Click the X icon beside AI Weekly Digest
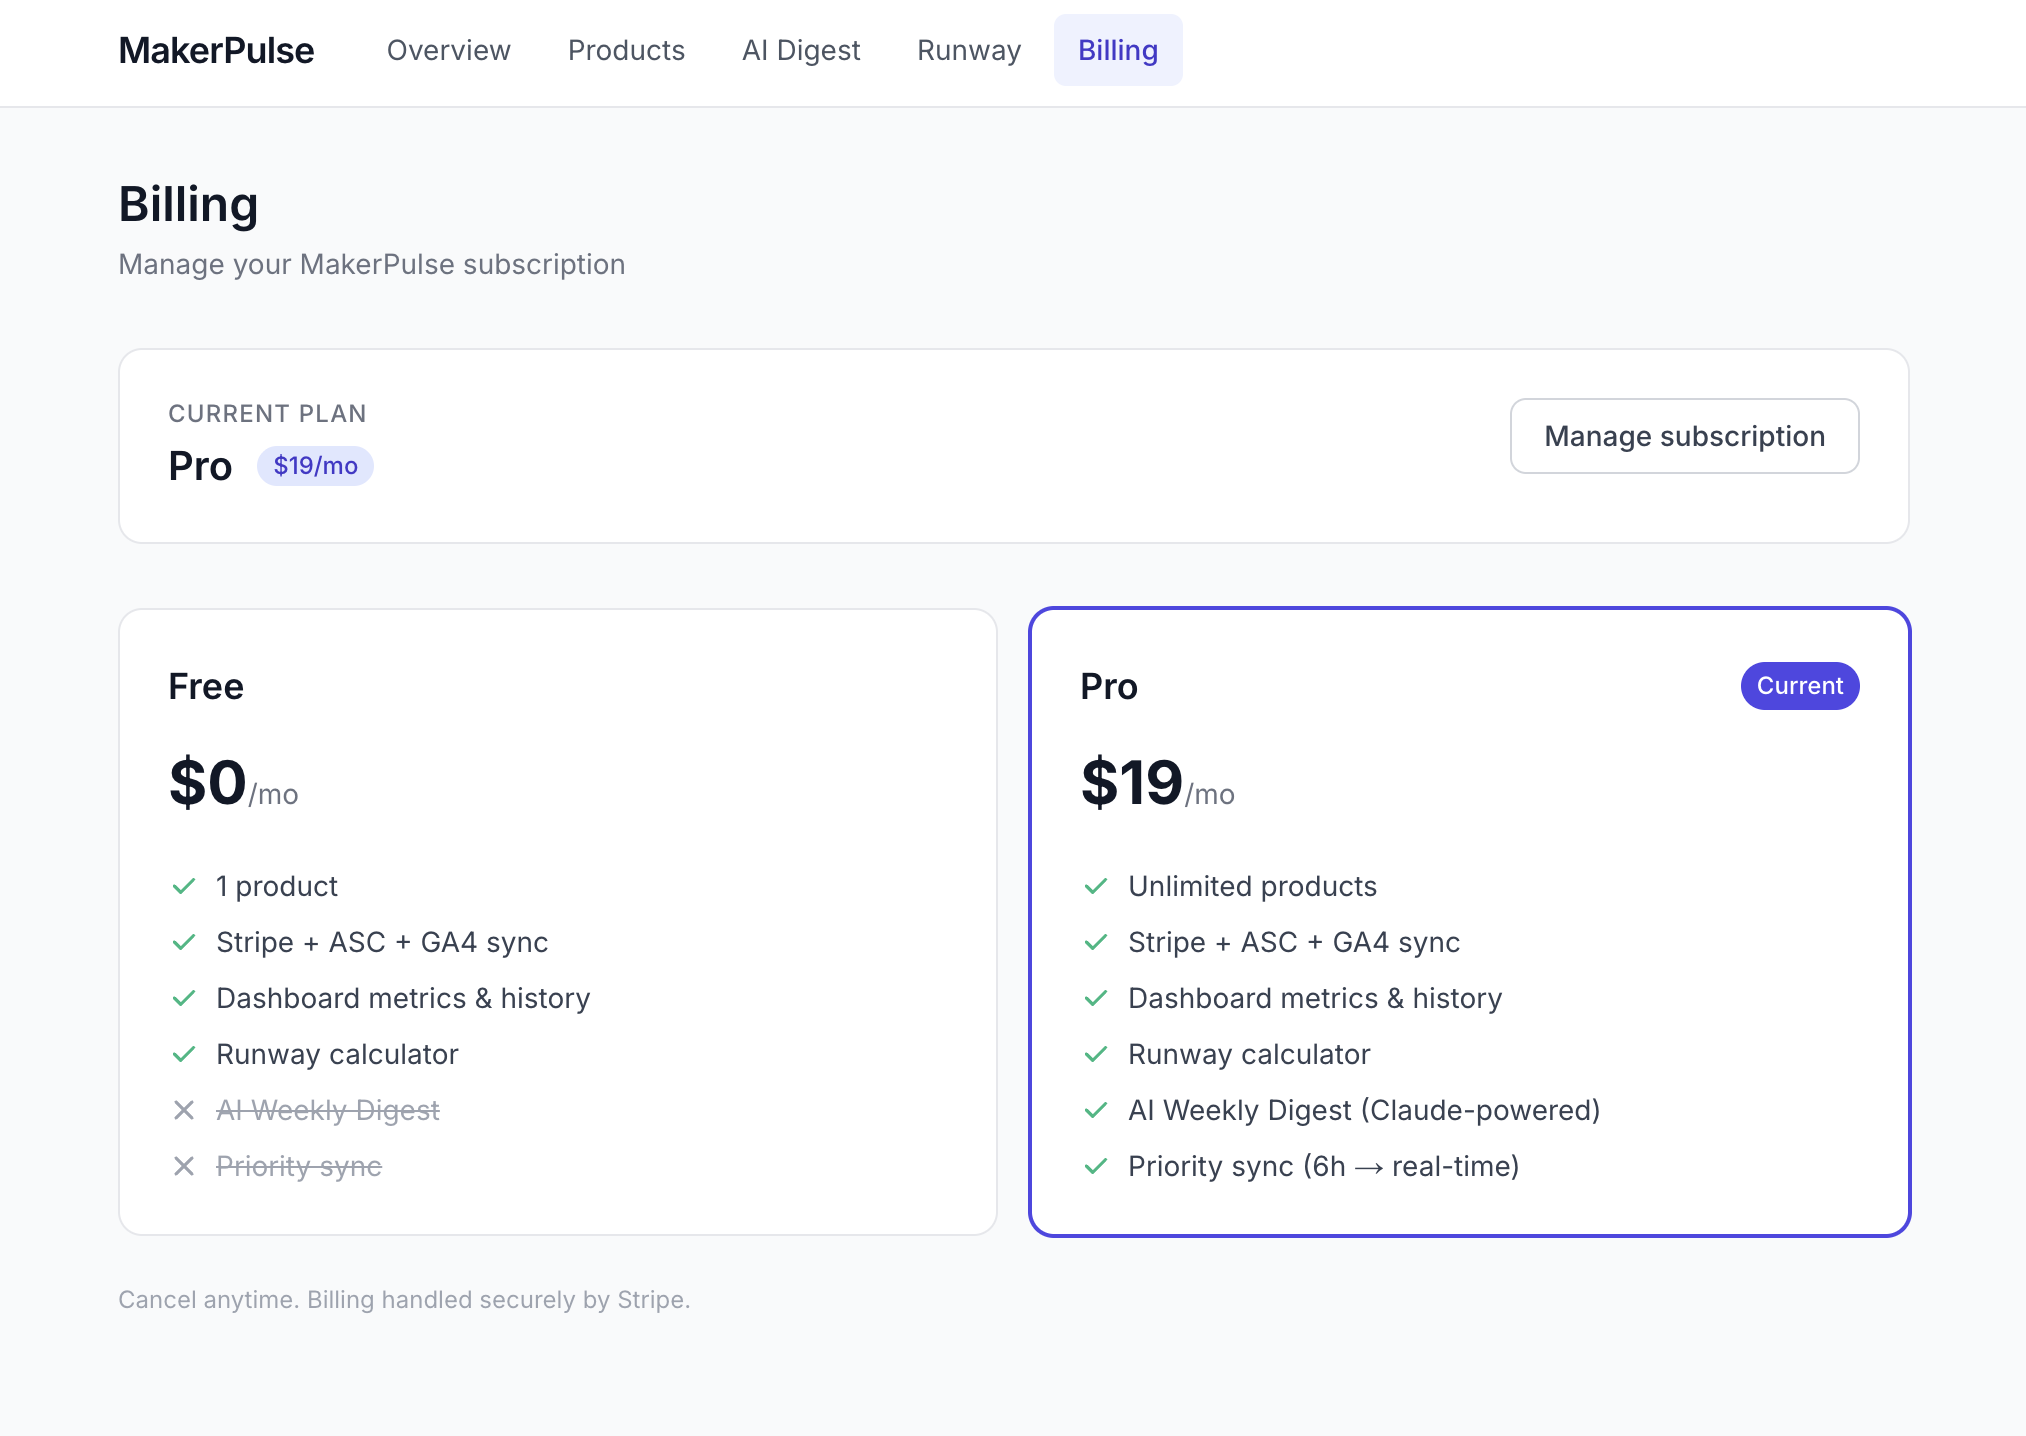Image resolution: width=2026 pixels, height=1436 pixels. click(184, 1111)
